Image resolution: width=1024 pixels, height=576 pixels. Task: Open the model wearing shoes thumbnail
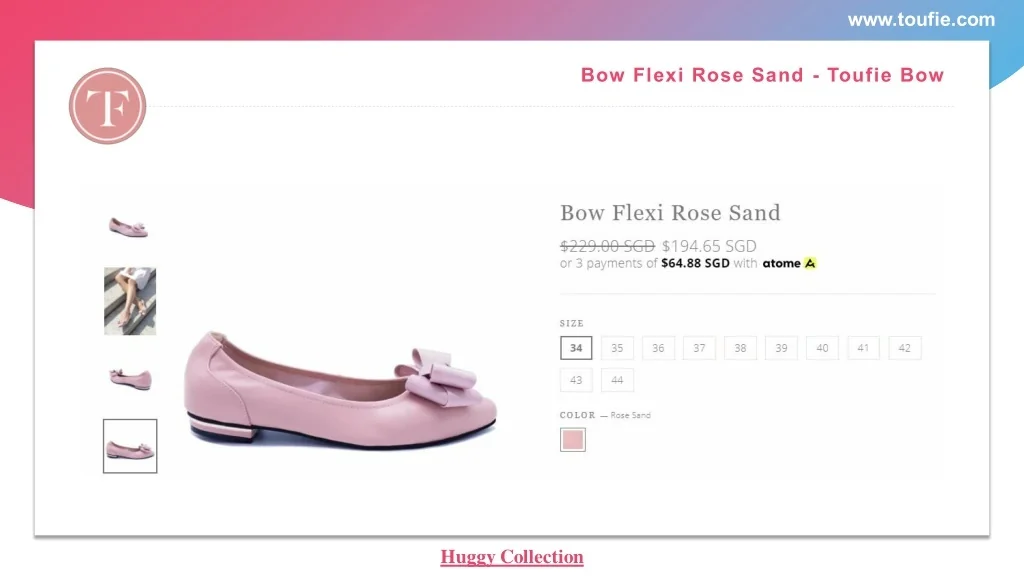click(130, 300)
